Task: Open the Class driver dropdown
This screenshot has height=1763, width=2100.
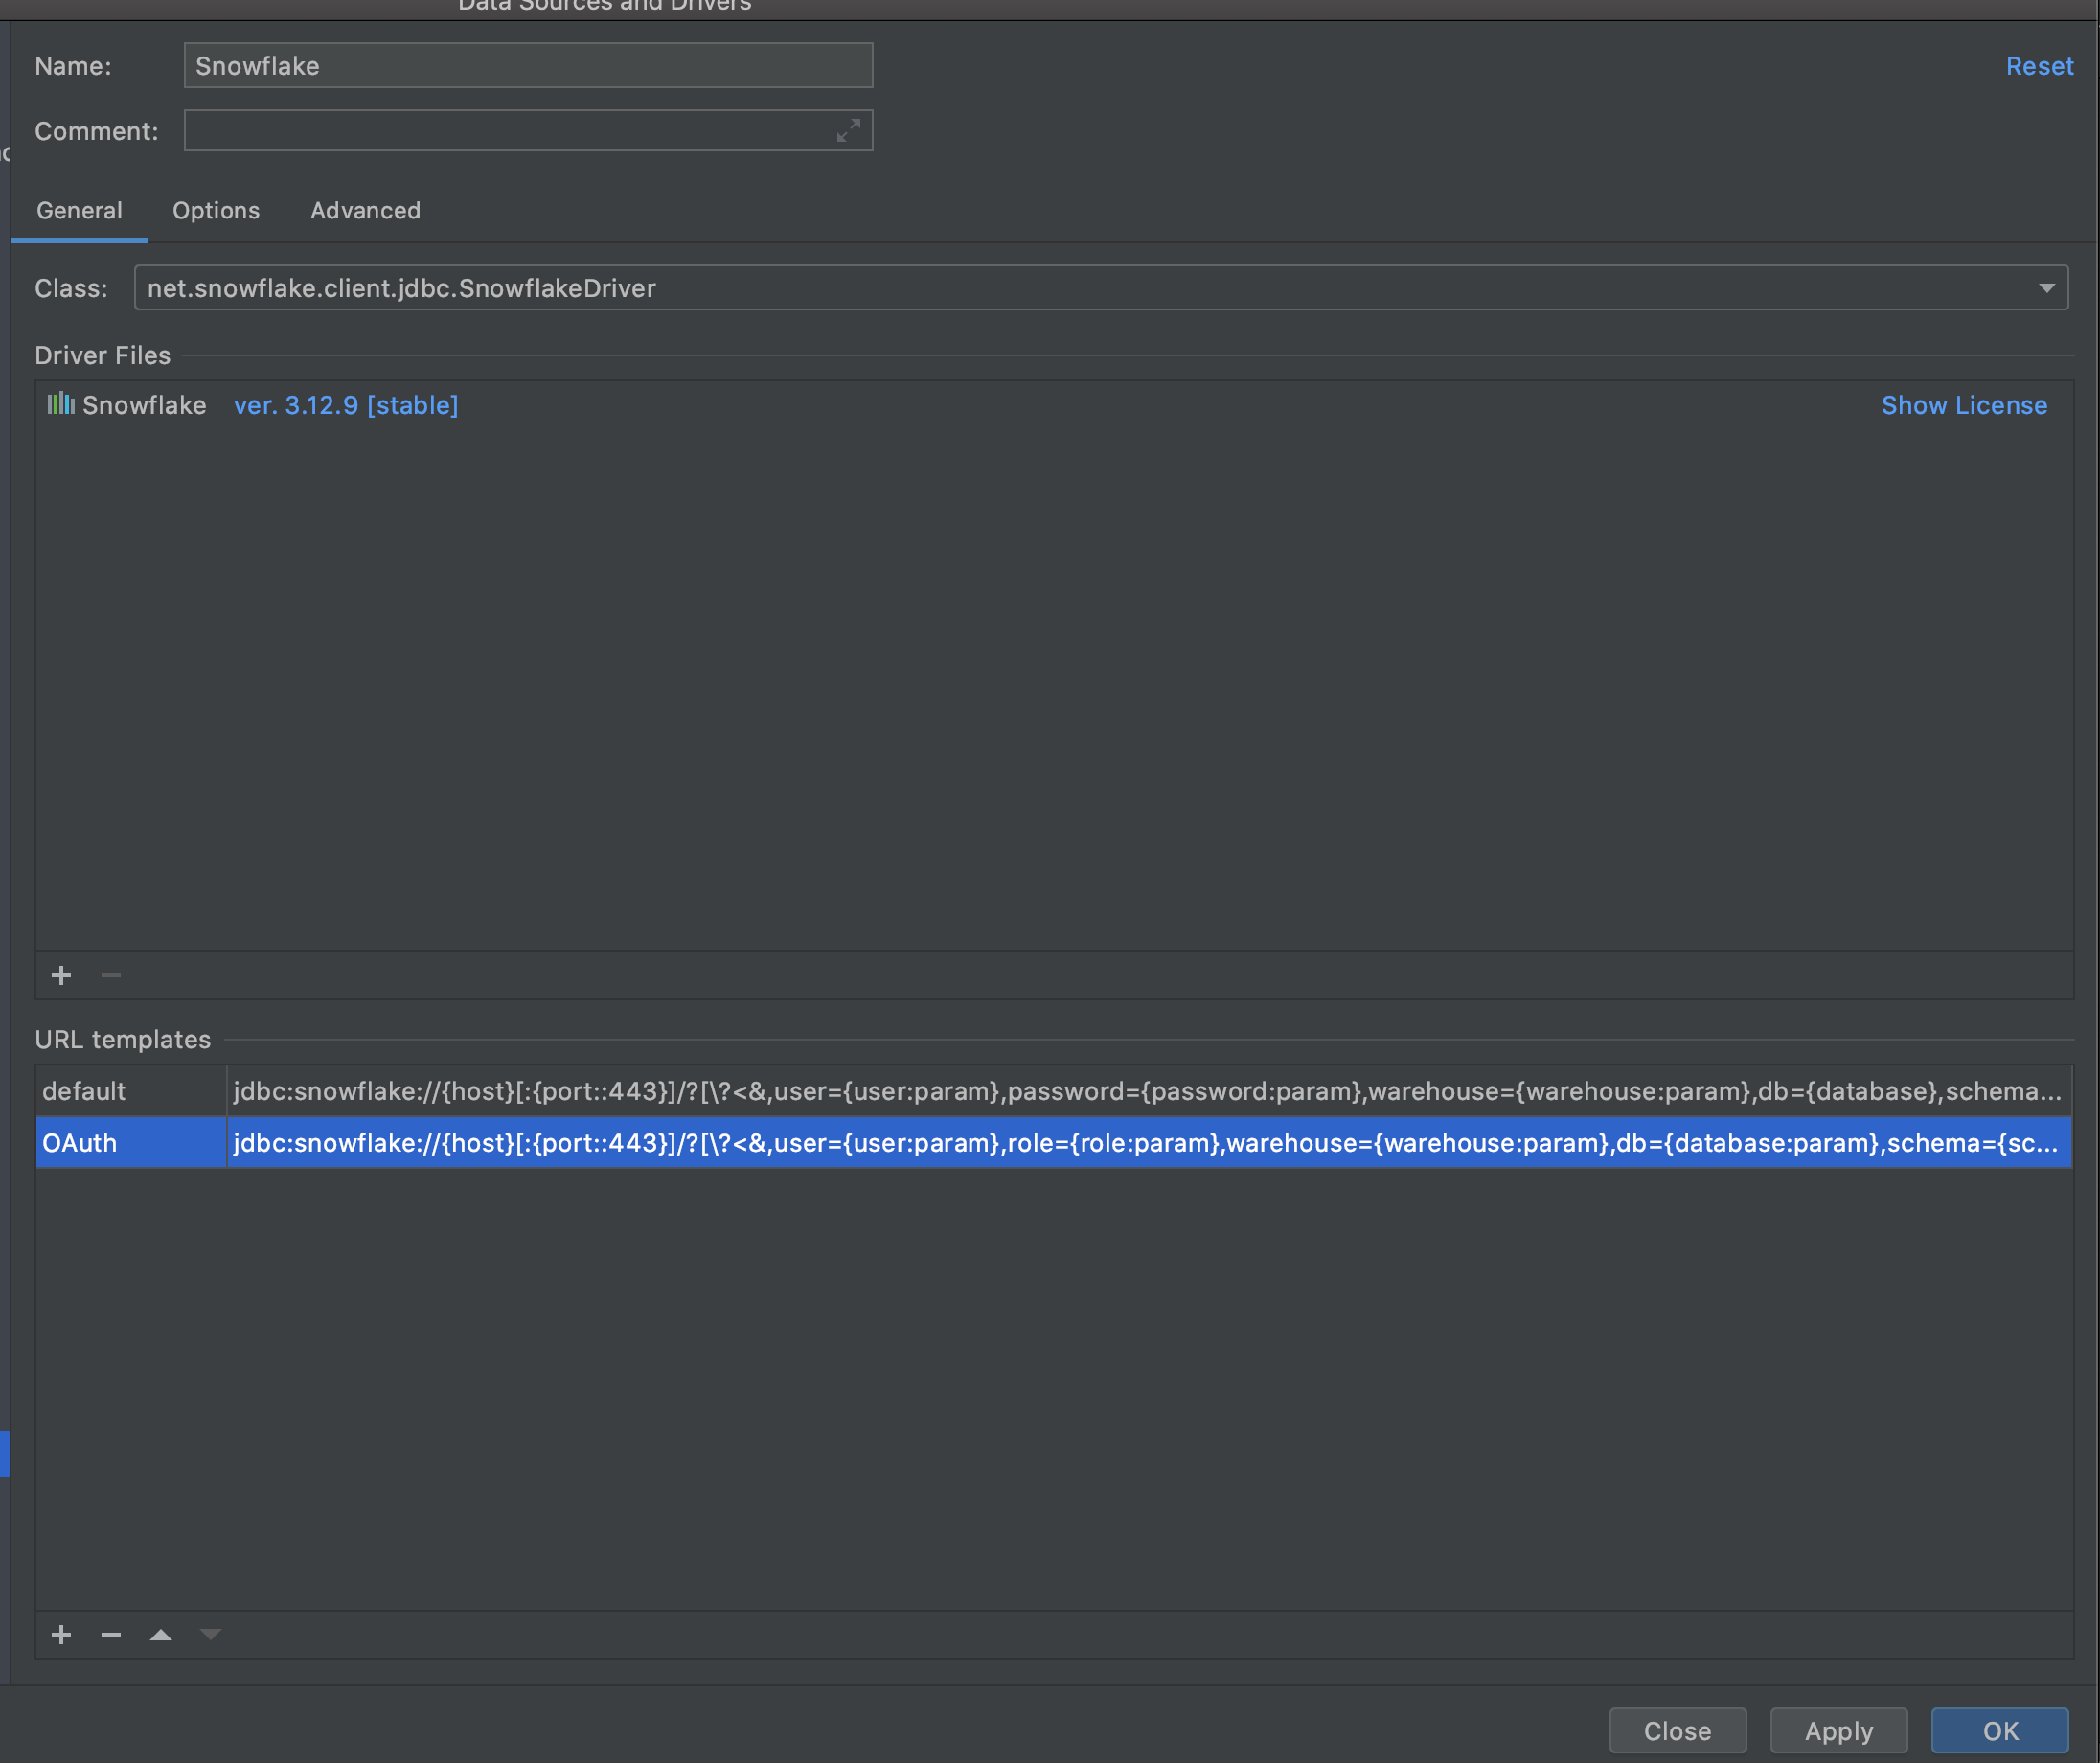Action: (x=2046, y=288)
